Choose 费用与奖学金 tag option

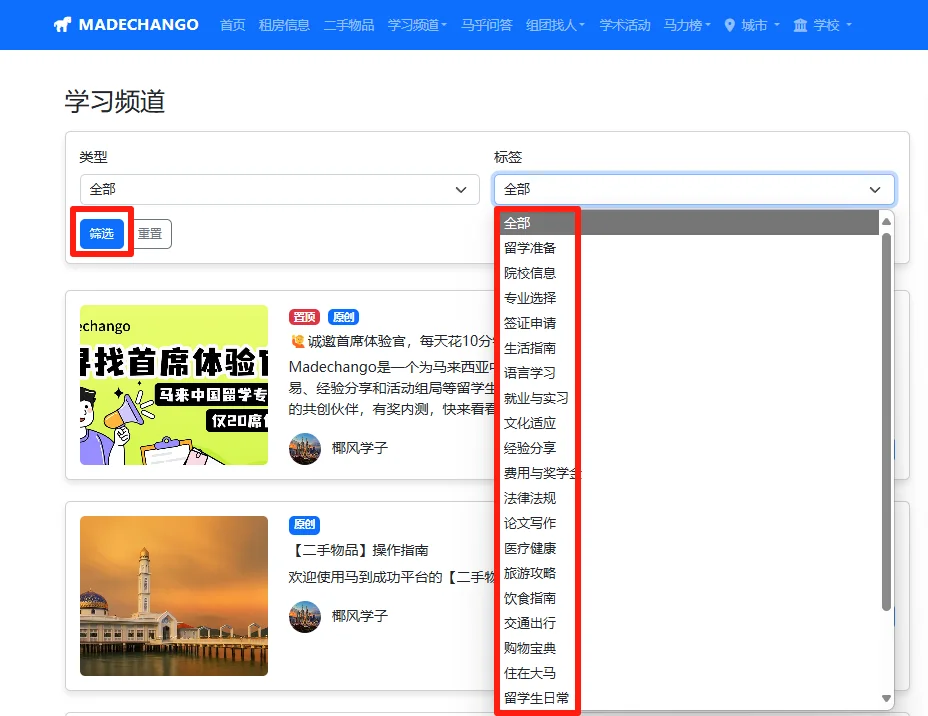tap(689, 473)
